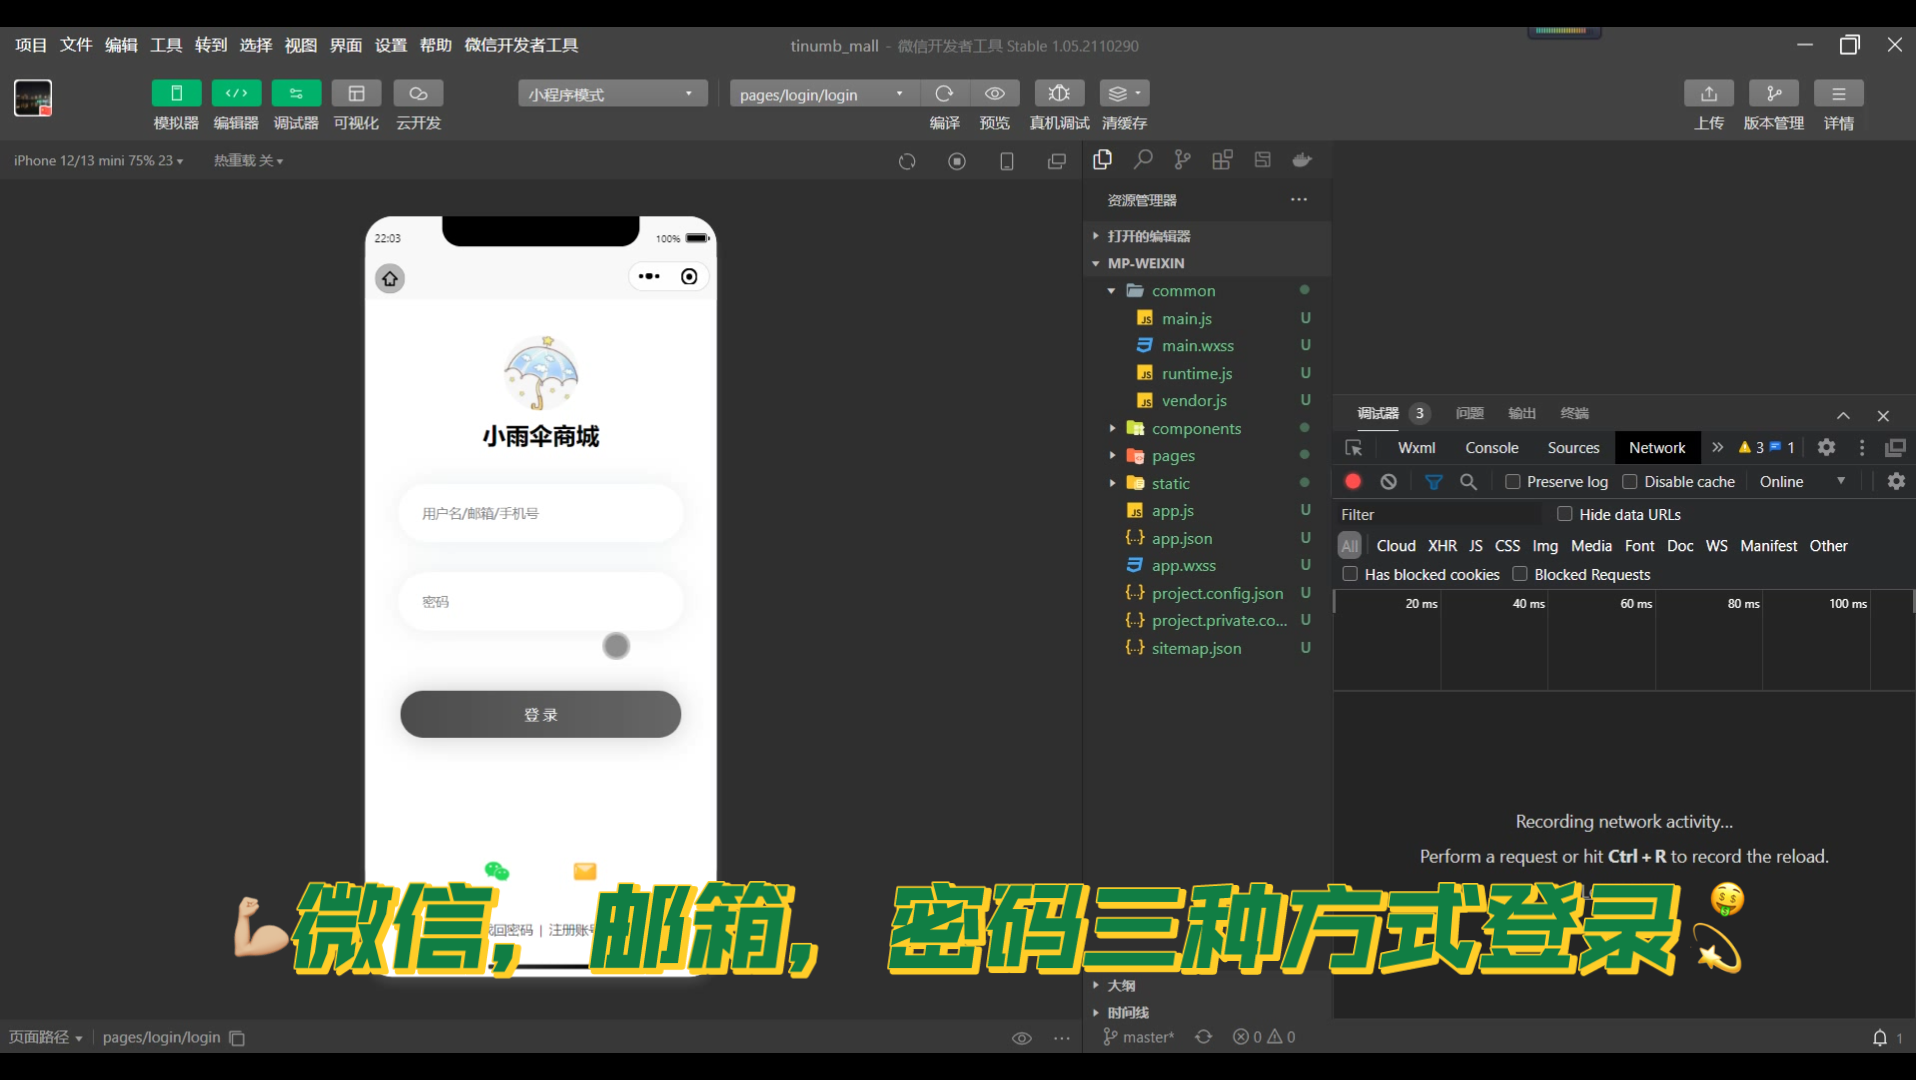This screenshot has height=1080, width=1916.
Task: Open the git branch sidebar icon
Action: tap(1183, 160)
